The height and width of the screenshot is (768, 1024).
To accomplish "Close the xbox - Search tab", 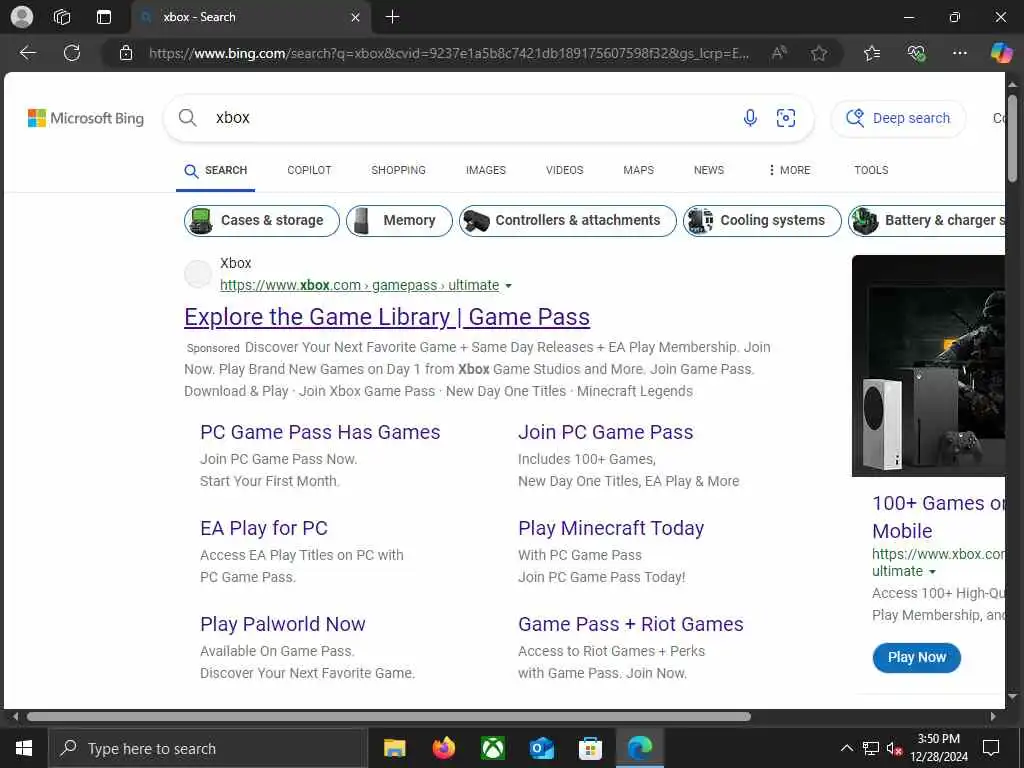I will pos(355,18).
